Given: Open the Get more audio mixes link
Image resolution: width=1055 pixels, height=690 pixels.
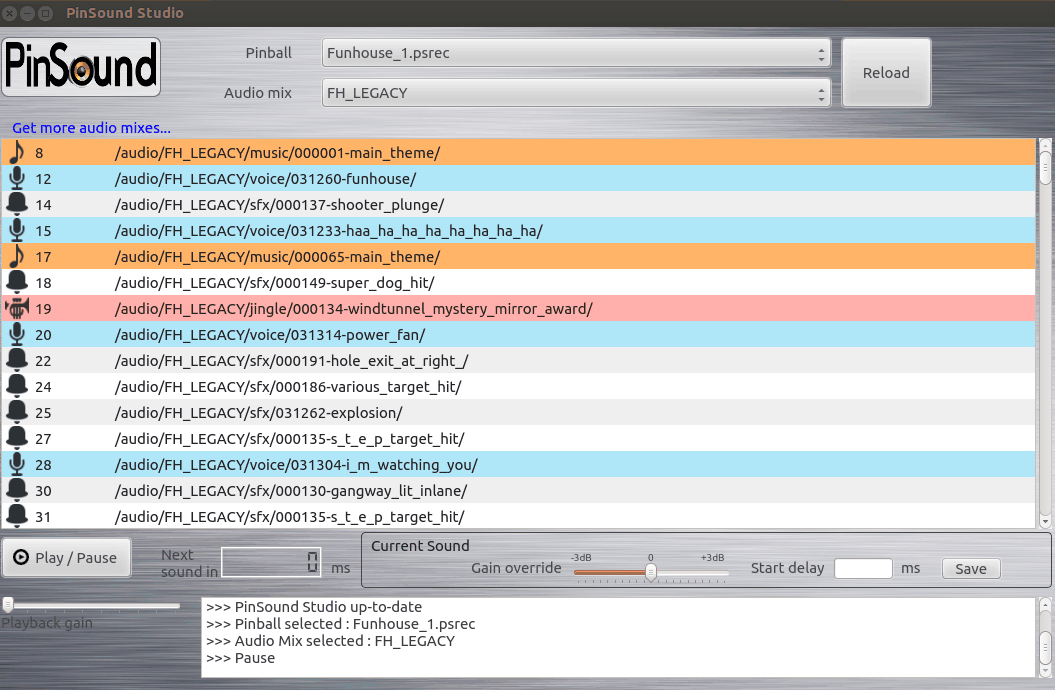Looking at the screenshot, I should (92, 128).
